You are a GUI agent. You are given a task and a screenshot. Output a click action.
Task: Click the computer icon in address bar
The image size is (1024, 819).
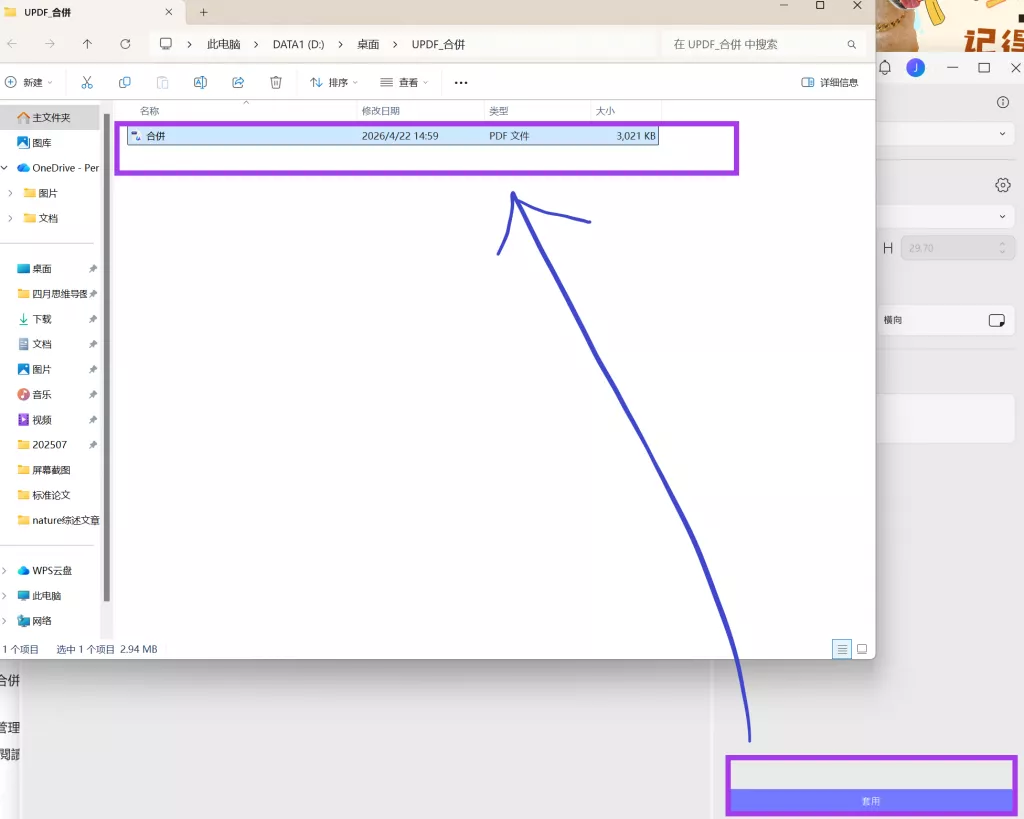pos(166,44)
